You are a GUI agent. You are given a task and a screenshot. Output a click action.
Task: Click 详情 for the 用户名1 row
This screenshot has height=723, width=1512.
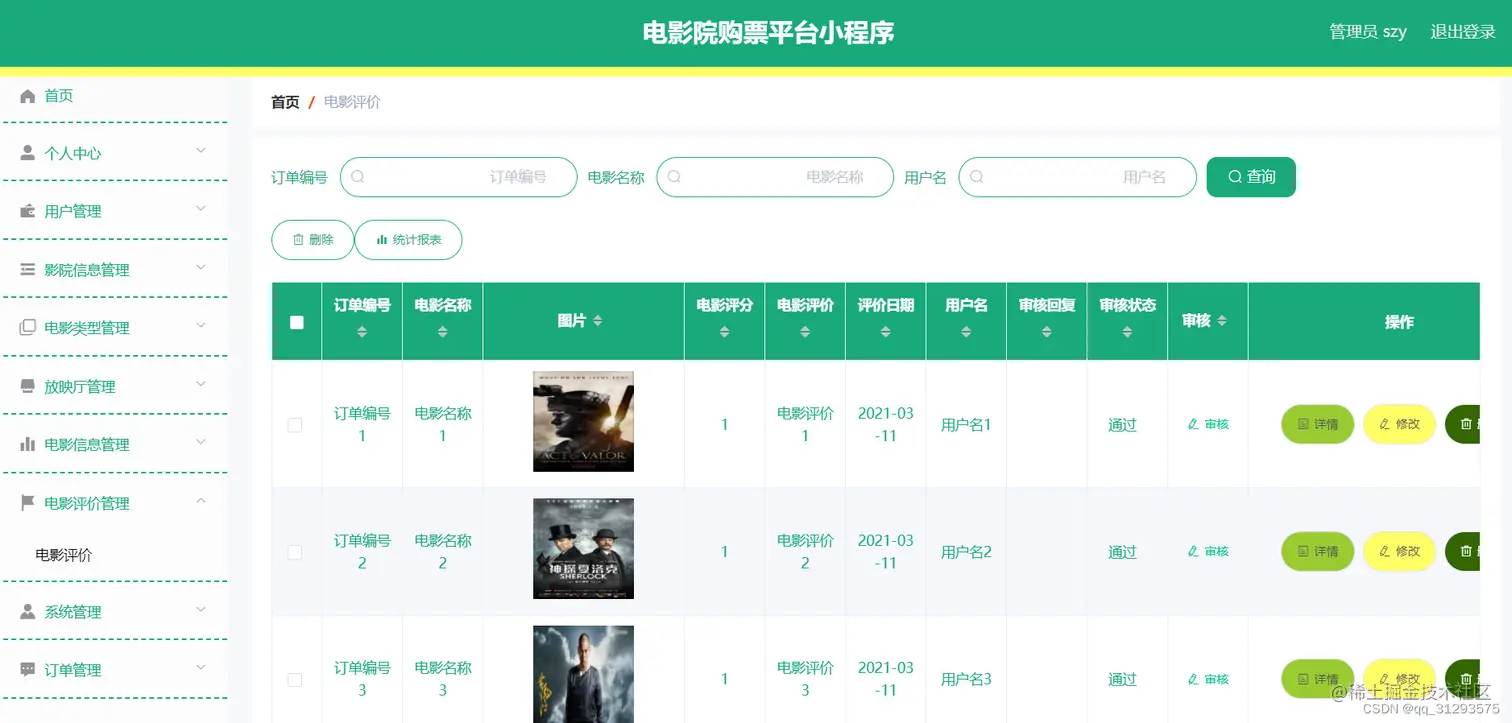point(1317,424)
